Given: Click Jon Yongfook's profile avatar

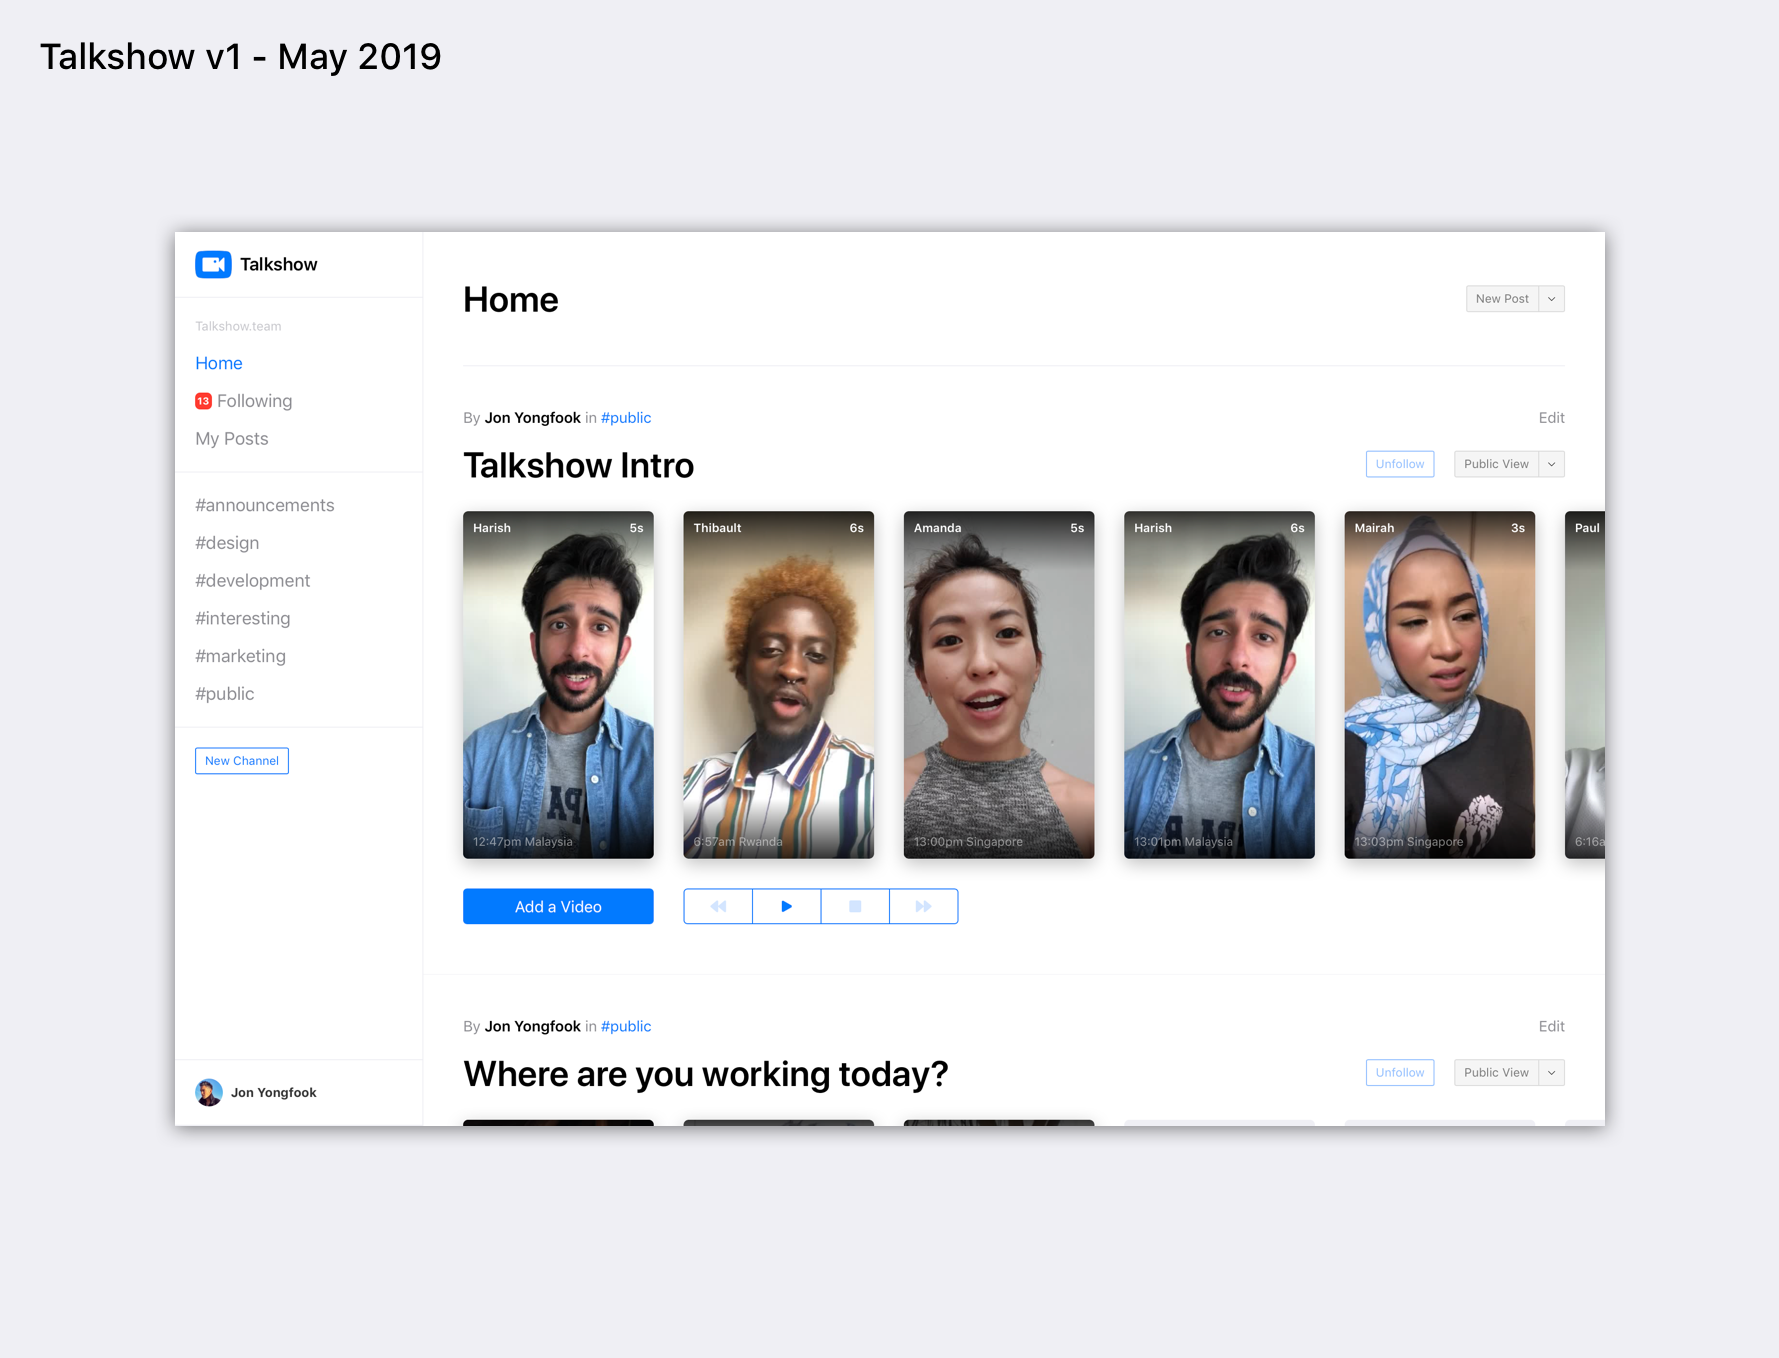Looking at the screenshot, I should (209, 1092).
